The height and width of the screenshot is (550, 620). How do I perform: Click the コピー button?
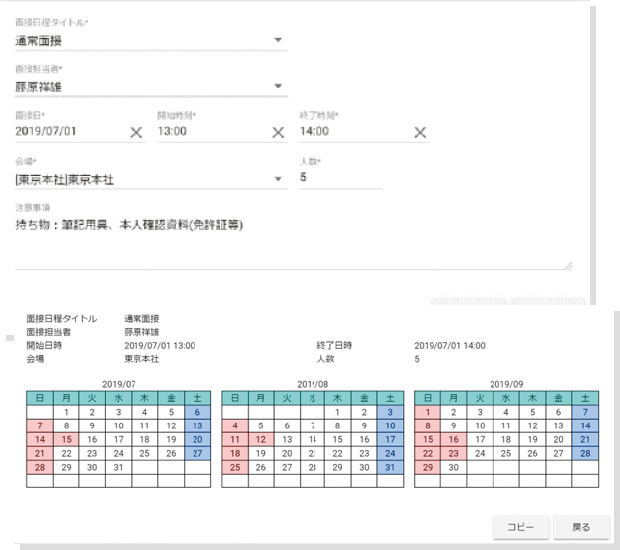pos(519,527)
